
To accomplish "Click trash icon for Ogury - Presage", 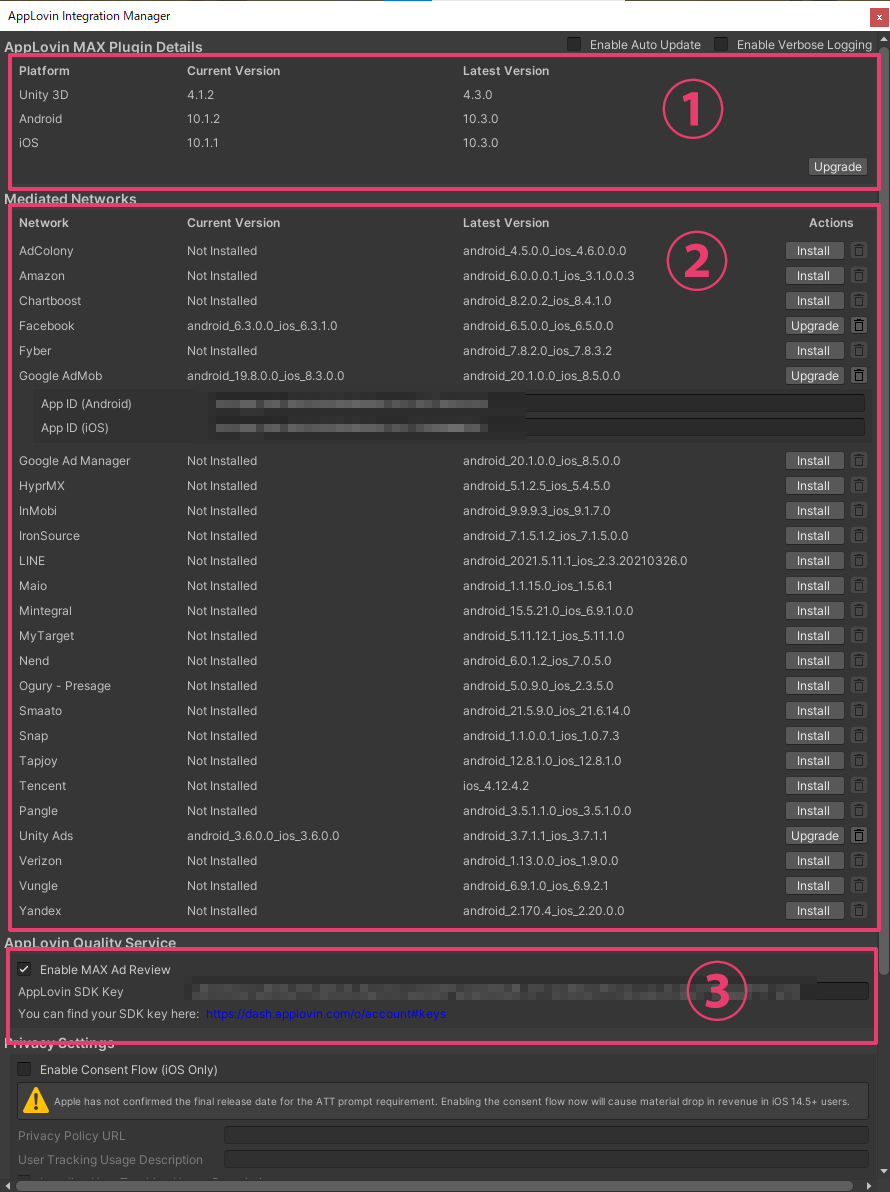I will pos(858,686).
